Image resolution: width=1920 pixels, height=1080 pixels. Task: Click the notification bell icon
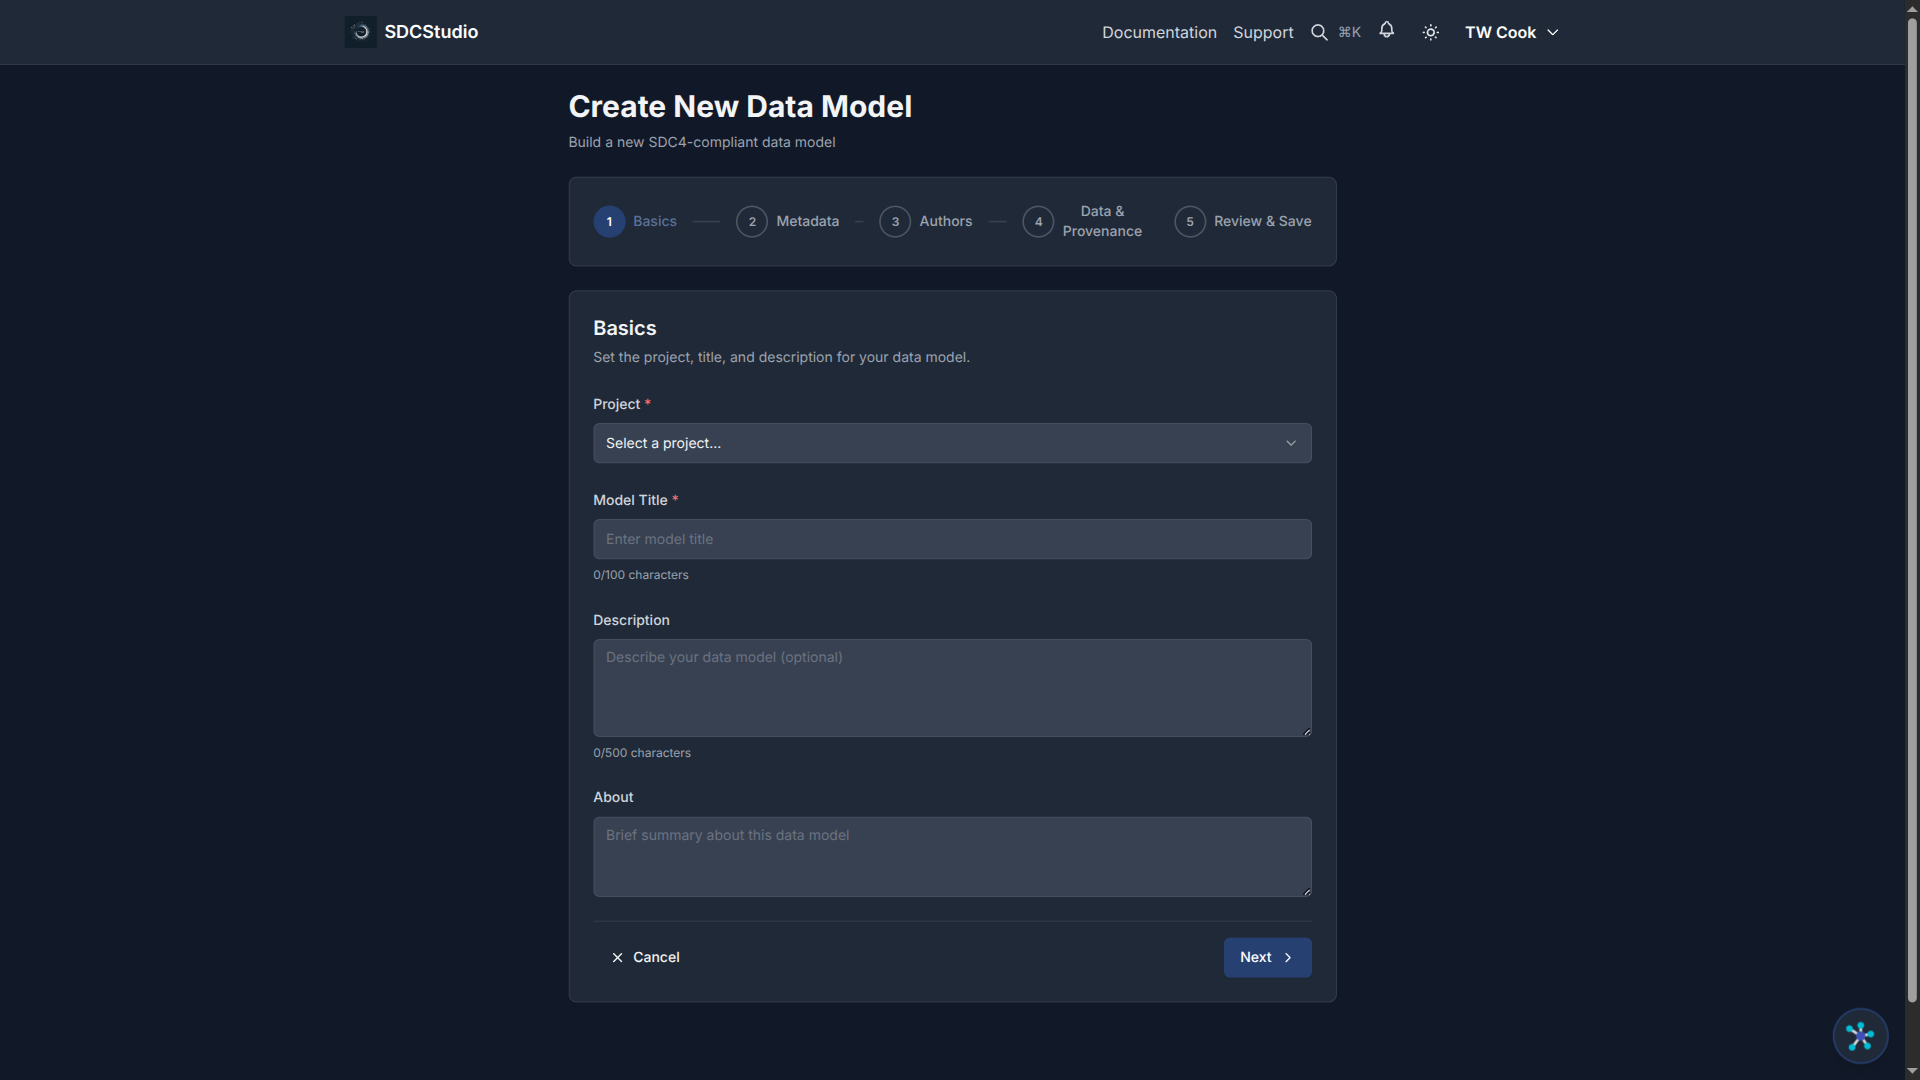coord(1387,31)
